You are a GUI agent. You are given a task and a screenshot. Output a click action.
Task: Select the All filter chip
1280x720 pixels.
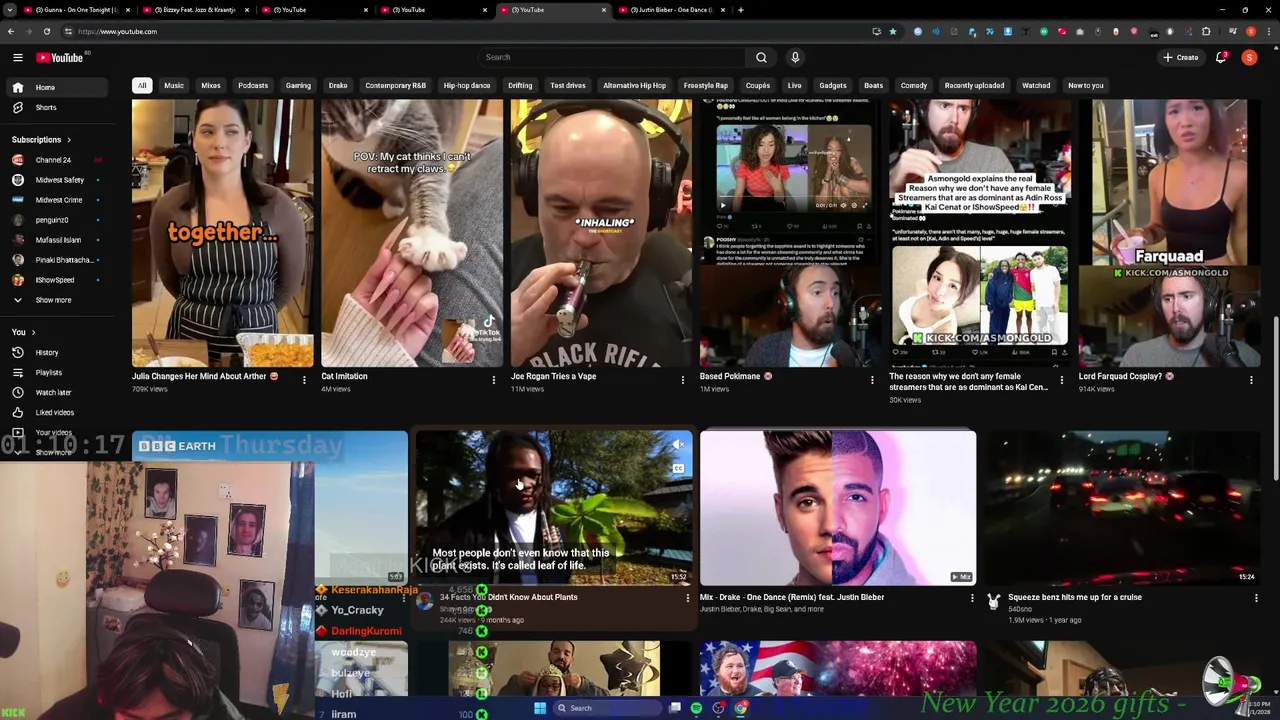click(x=142, y=85)
